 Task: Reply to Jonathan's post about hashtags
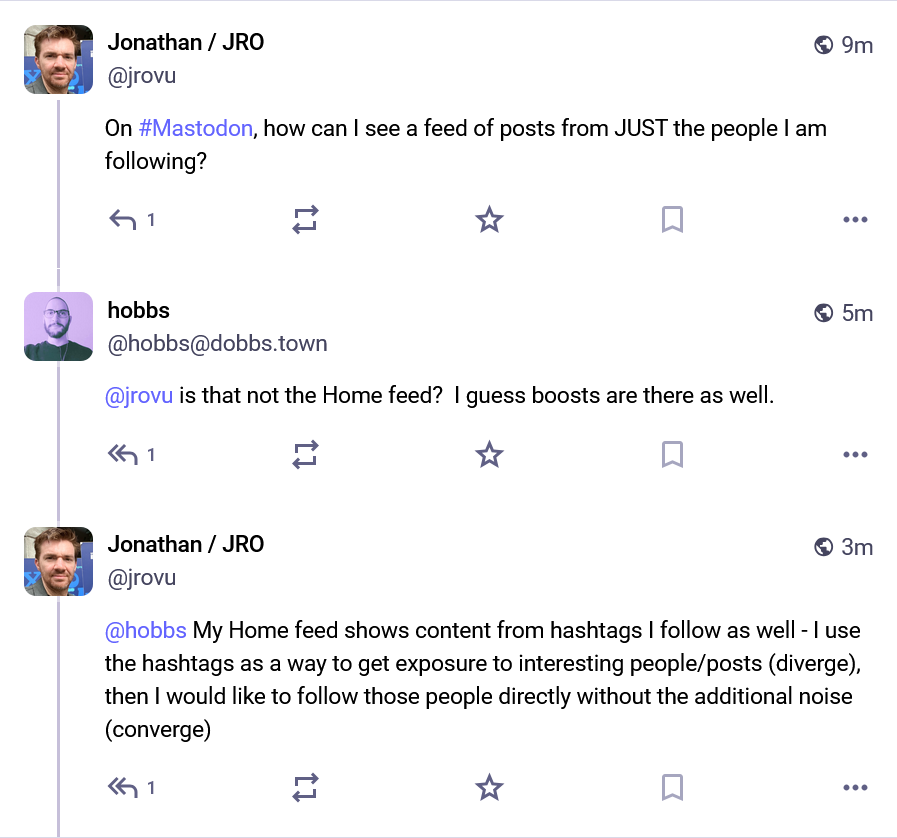point(122,788)
